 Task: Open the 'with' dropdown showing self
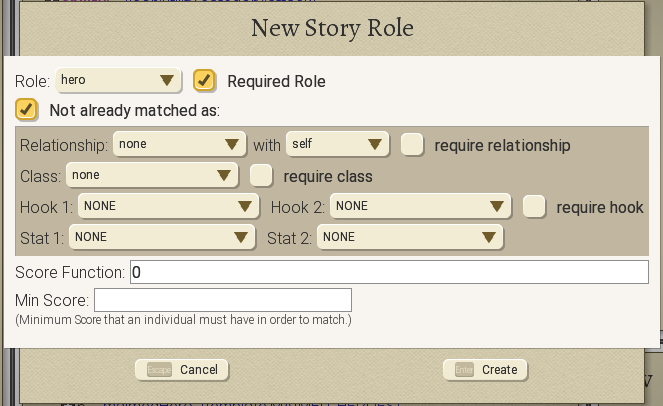(337, 144)
